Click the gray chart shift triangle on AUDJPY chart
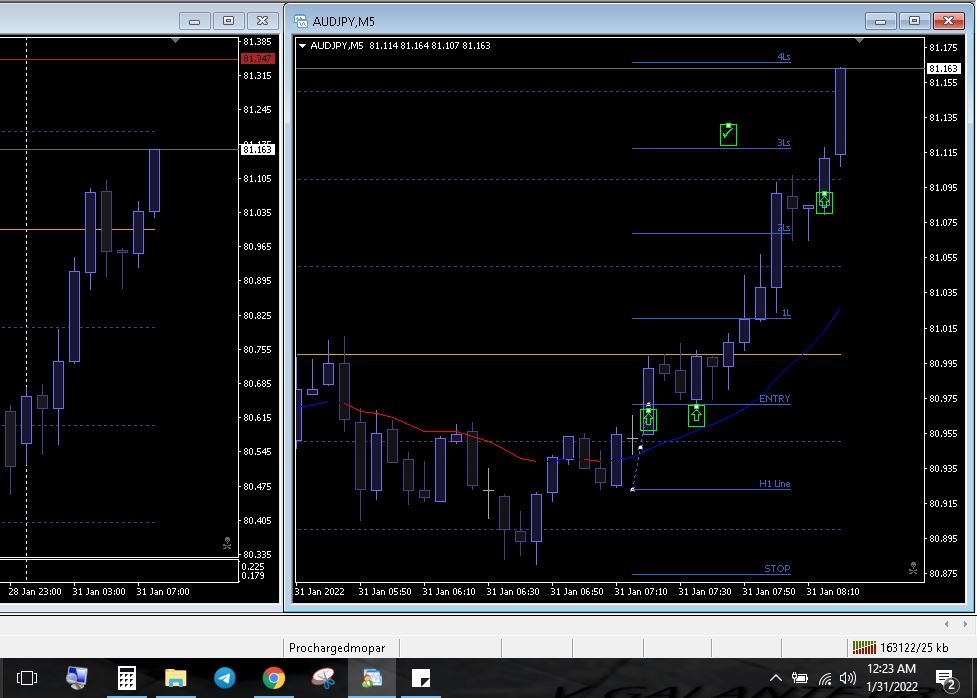The width and height of the screenshot is (977, 698). [x=860, y=41]
